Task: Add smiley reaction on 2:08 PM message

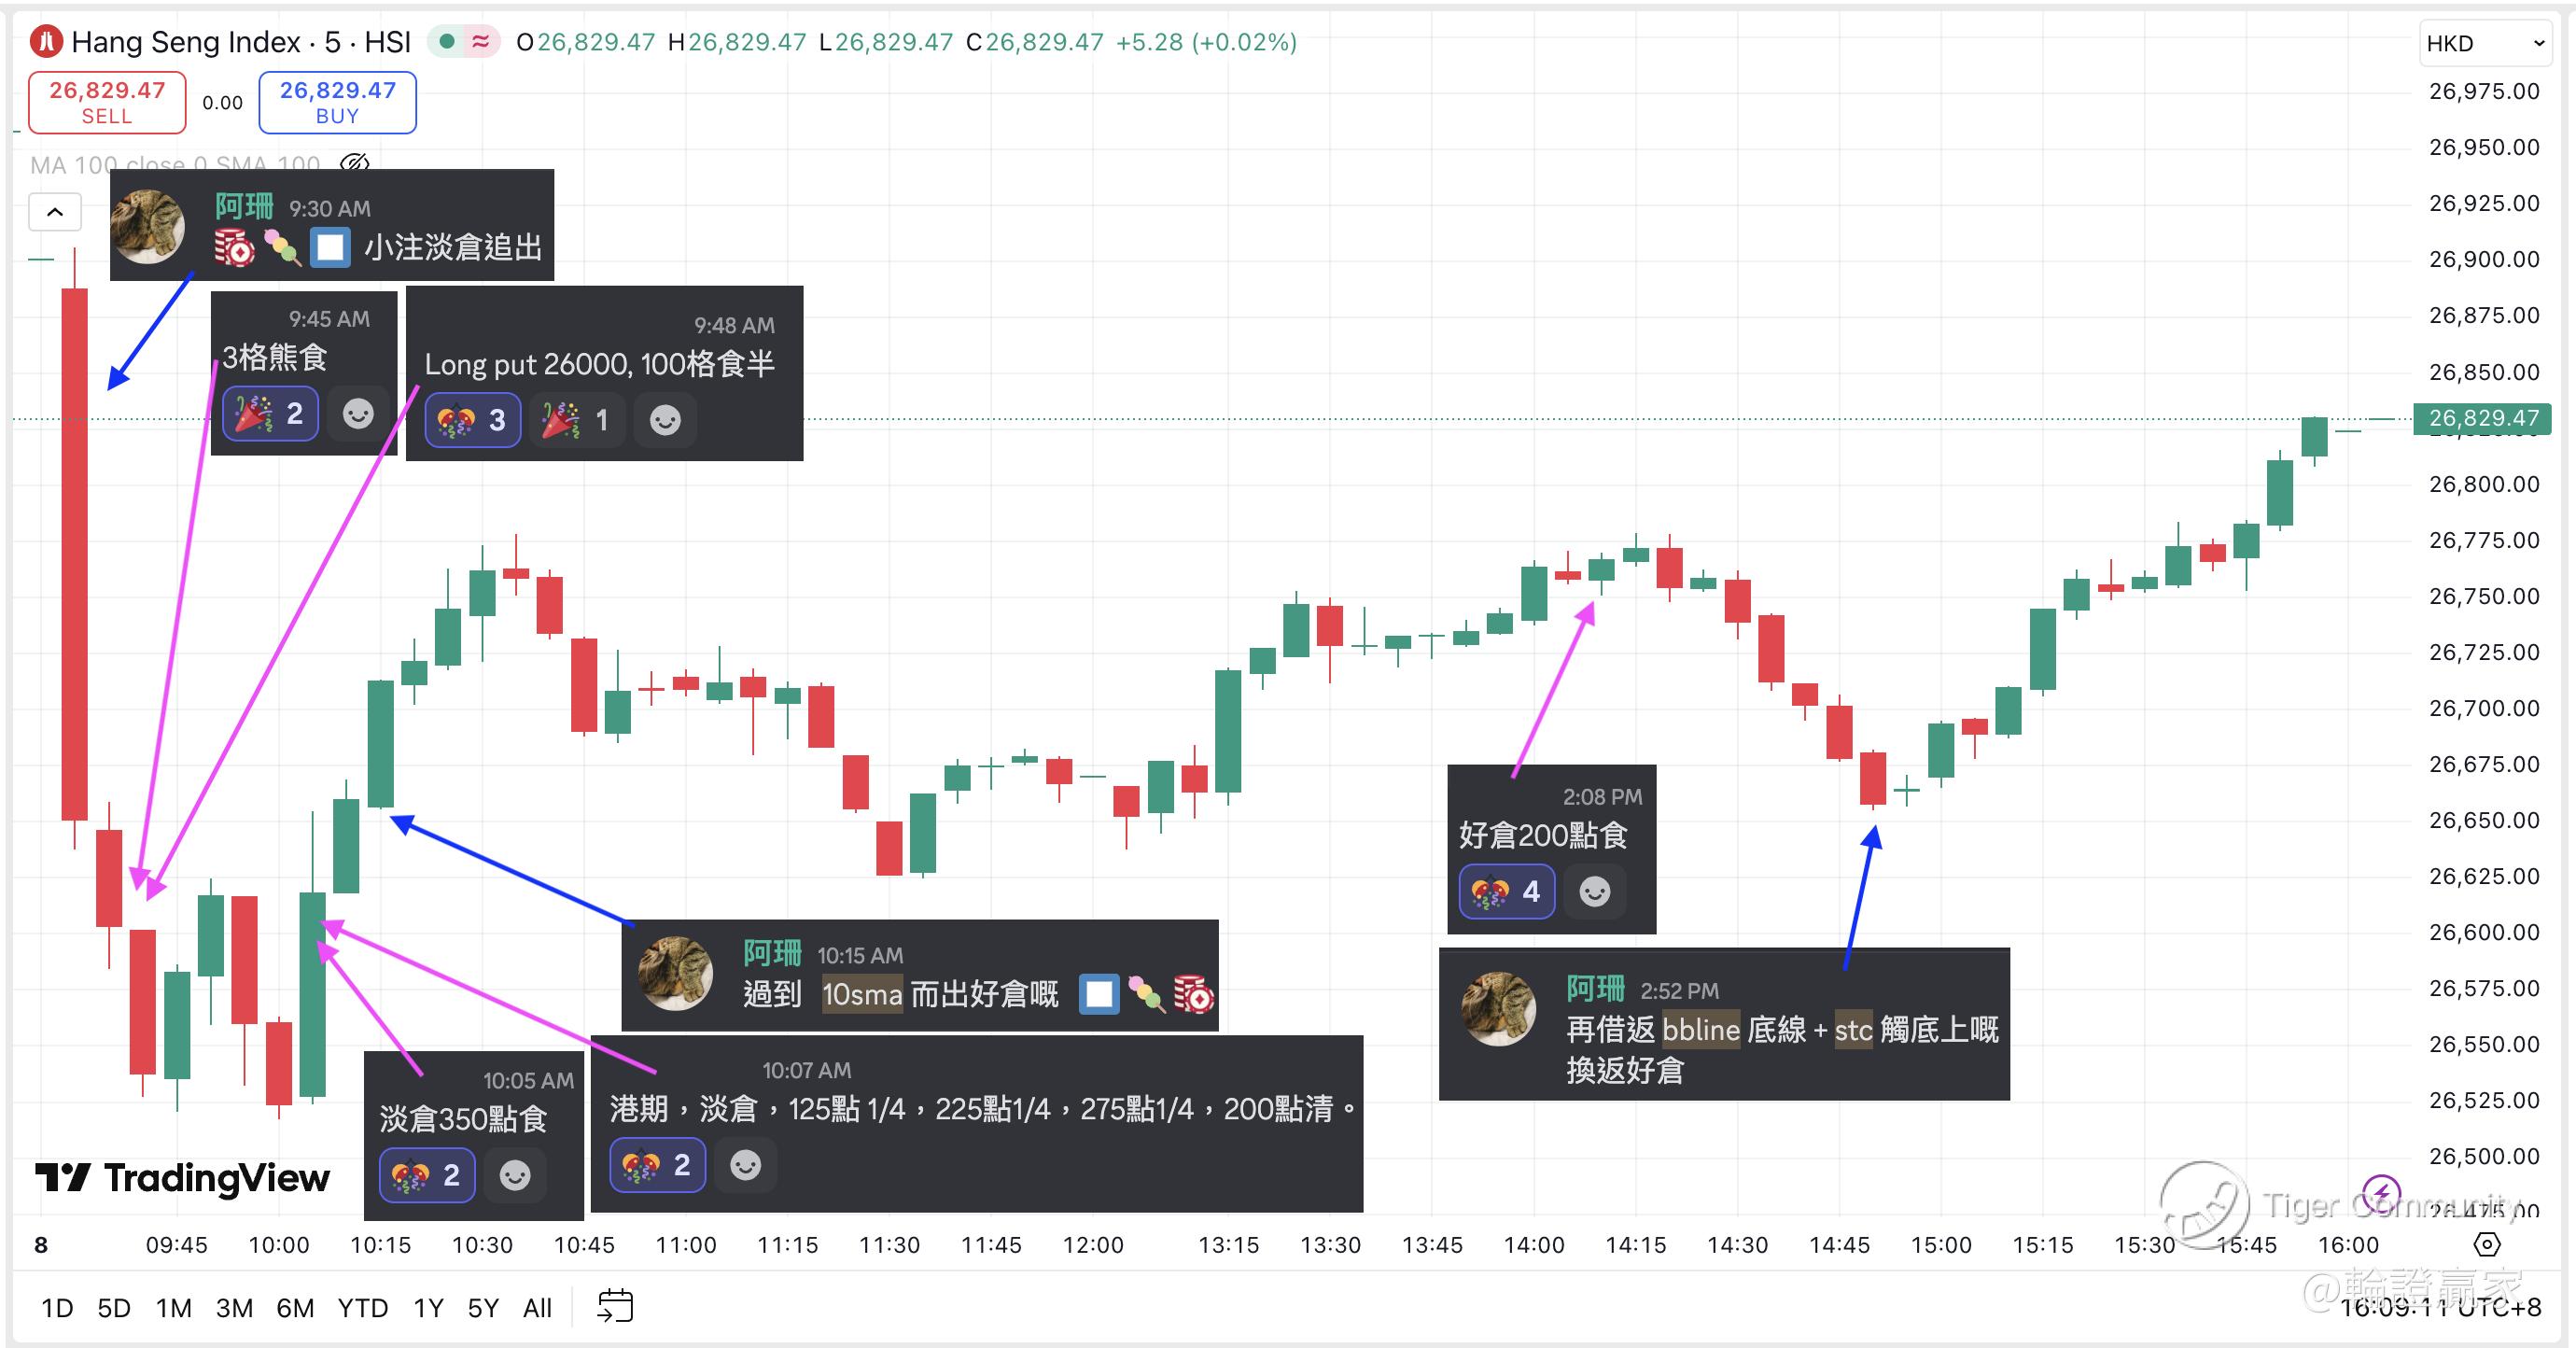Action: pyautogui.click(x=1594, y=891)
